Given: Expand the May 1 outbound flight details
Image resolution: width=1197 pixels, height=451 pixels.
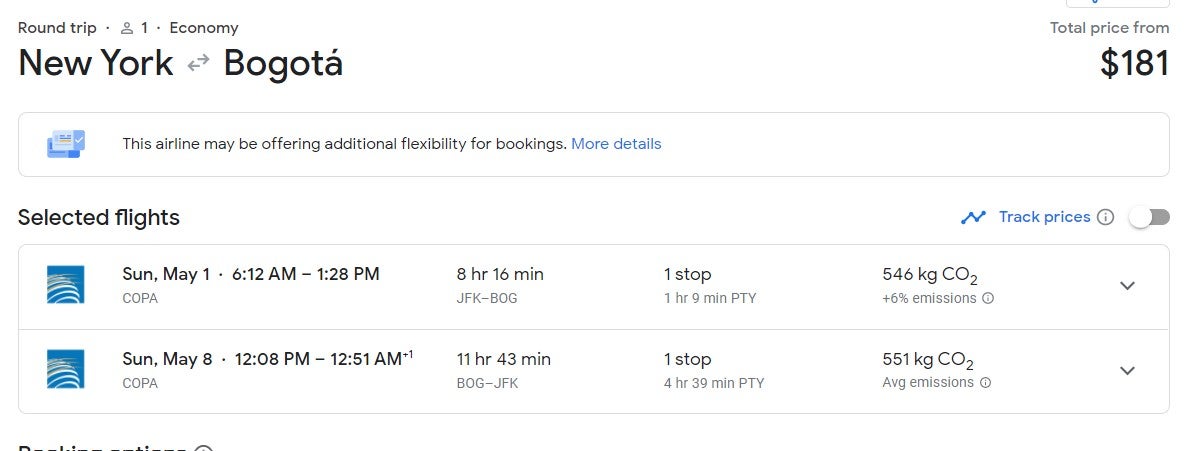Looking at the screenshot, I should pyautogui.click(x=1128, y=285).
